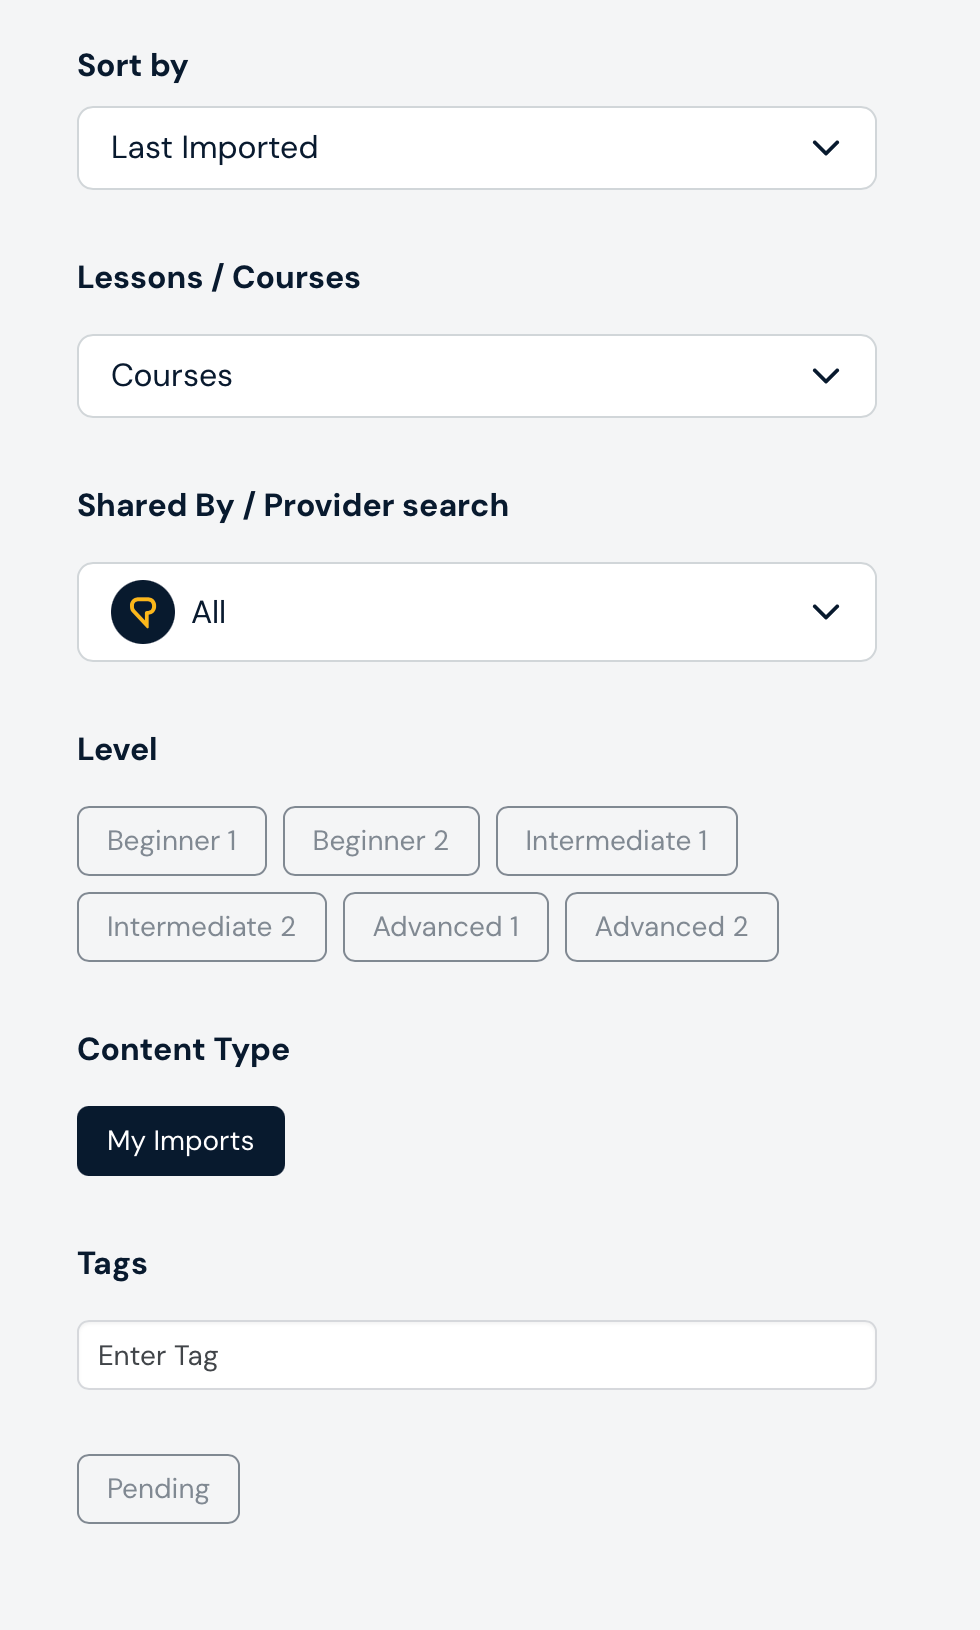The height and width of the screenshot is (1630, 980).
Task: Select the Intermediate 1 level chip
Action: (x=617, y=841)
